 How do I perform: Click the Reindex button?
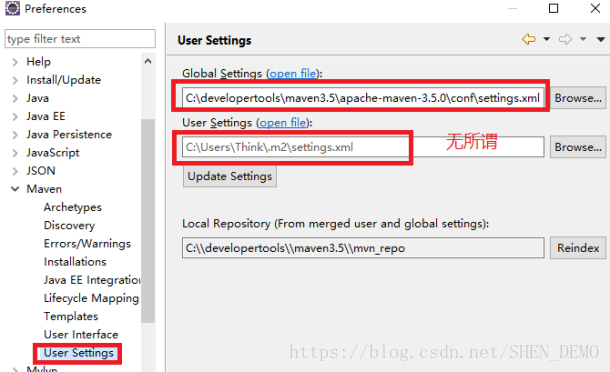[x=578, y=248]
